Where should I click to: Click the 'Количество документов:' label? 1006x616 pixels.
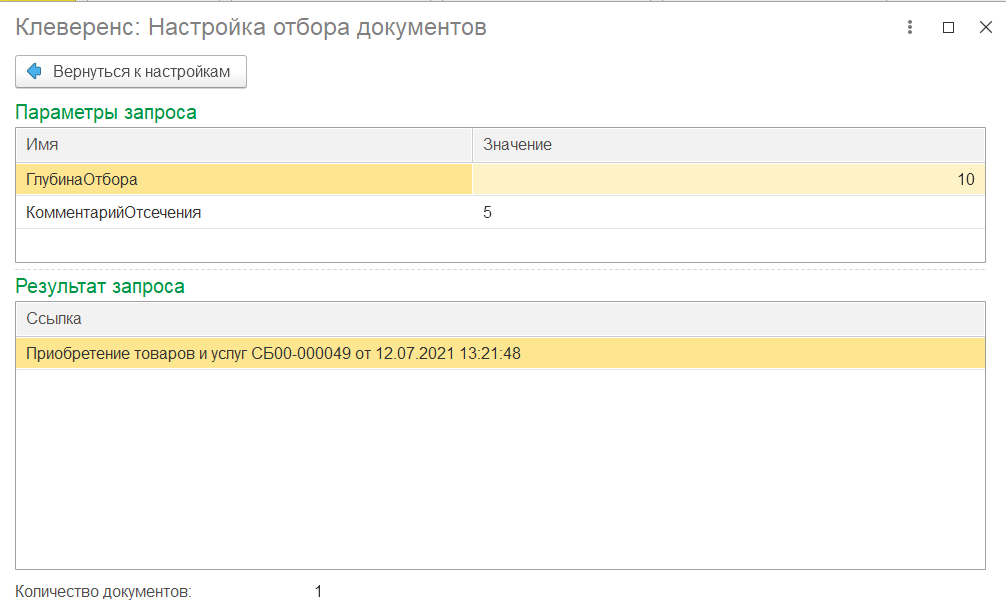pos(103,592)
